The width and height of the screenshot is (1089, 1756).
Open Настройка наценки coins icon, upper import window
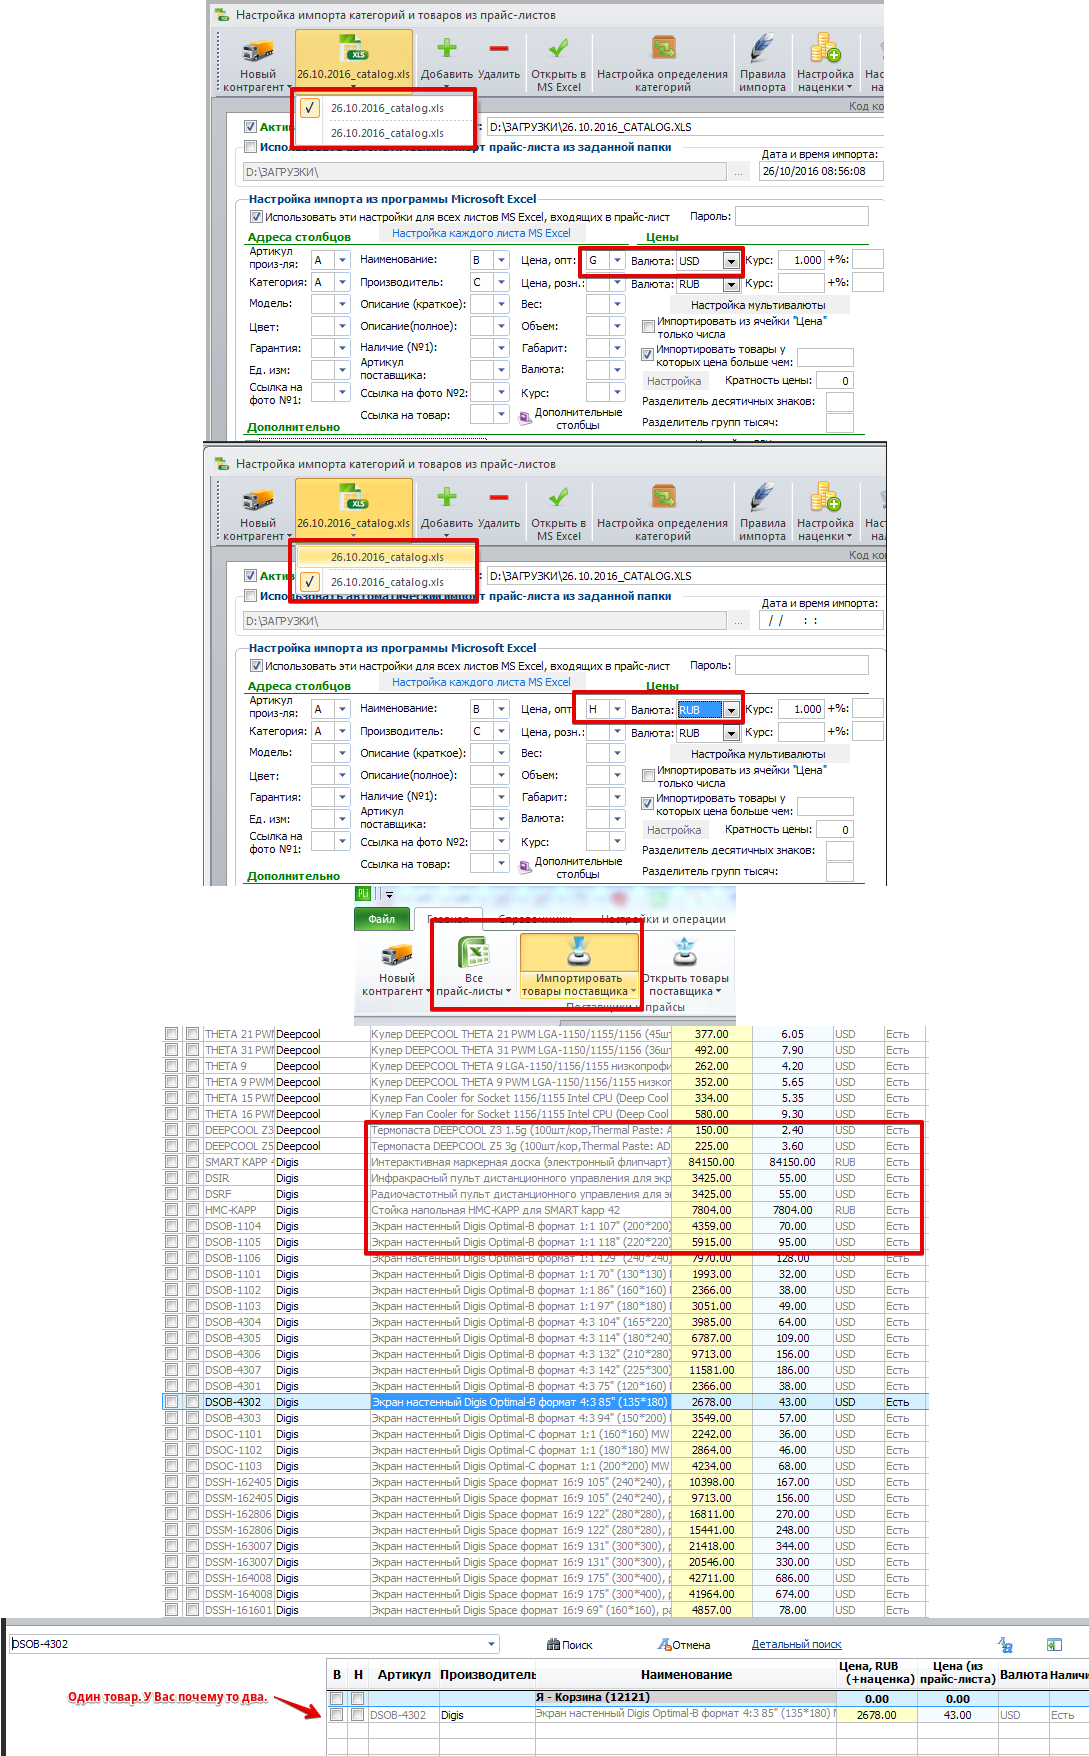coord(825,47)
